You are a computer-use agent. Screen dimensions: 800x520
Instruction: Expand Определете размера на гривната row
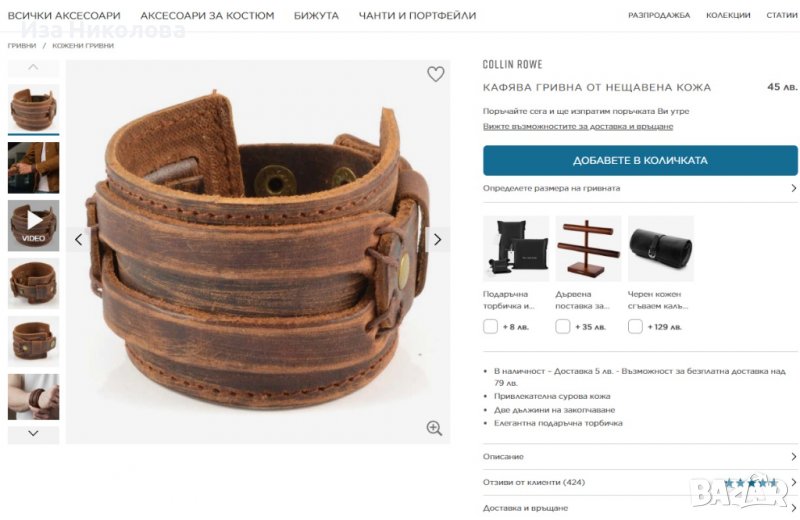tap(640, 188)
